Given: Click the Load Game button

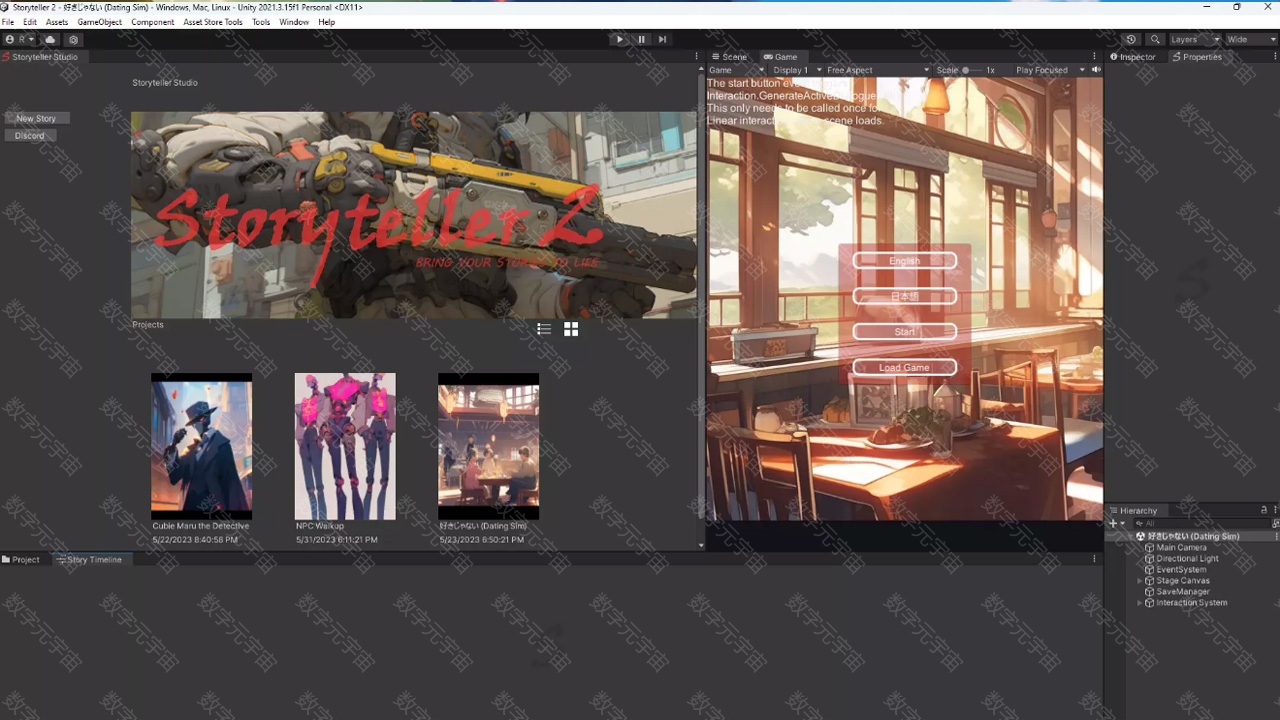Looking at the screenshot, I should pyautogui.click(x=904, y=368).
